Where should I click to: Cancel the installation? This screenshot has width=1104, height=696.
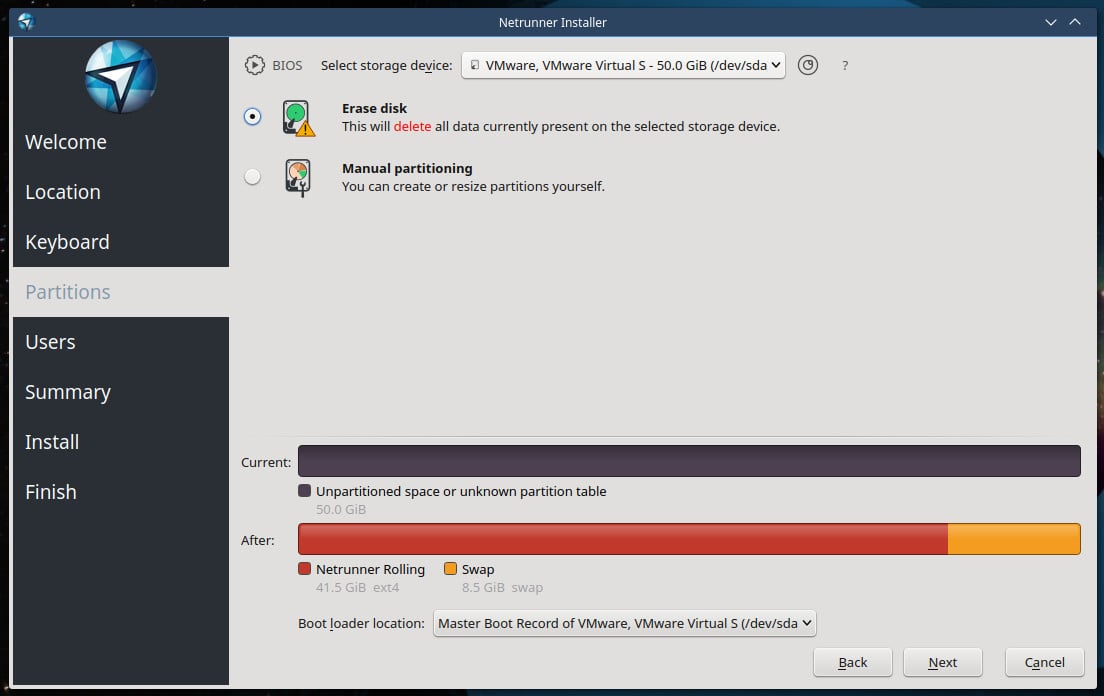tap(1045, 662)
